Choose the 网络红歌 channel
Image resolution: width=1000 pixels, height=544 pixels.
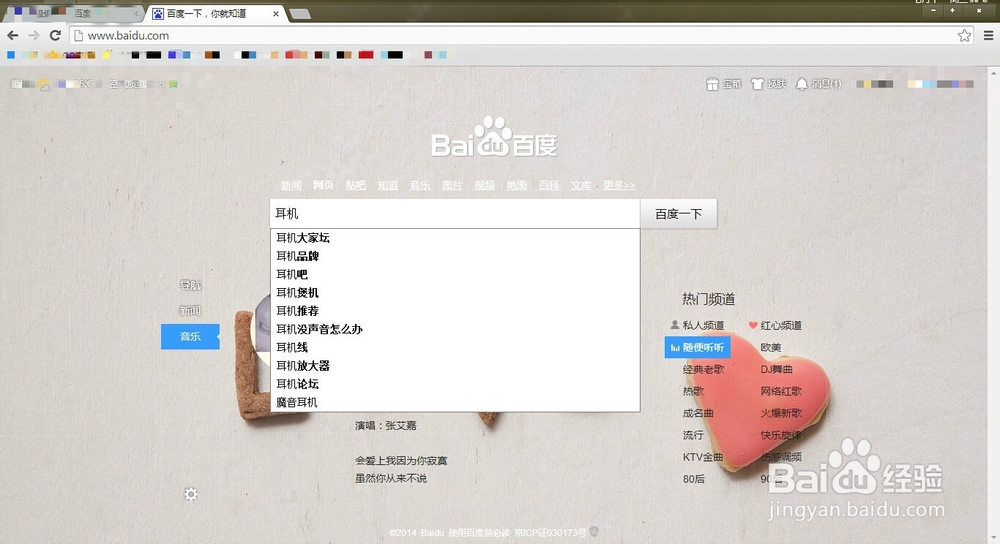[781, 391]
